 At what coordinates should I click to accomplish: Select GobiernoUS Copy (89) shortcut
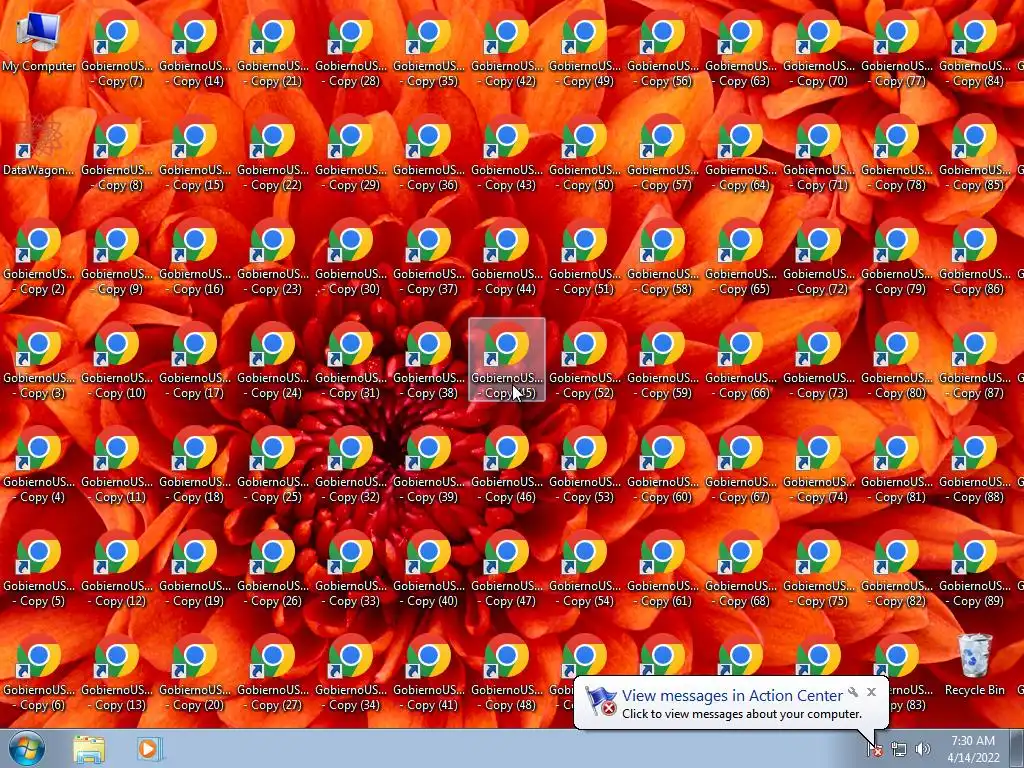[975, 568]
